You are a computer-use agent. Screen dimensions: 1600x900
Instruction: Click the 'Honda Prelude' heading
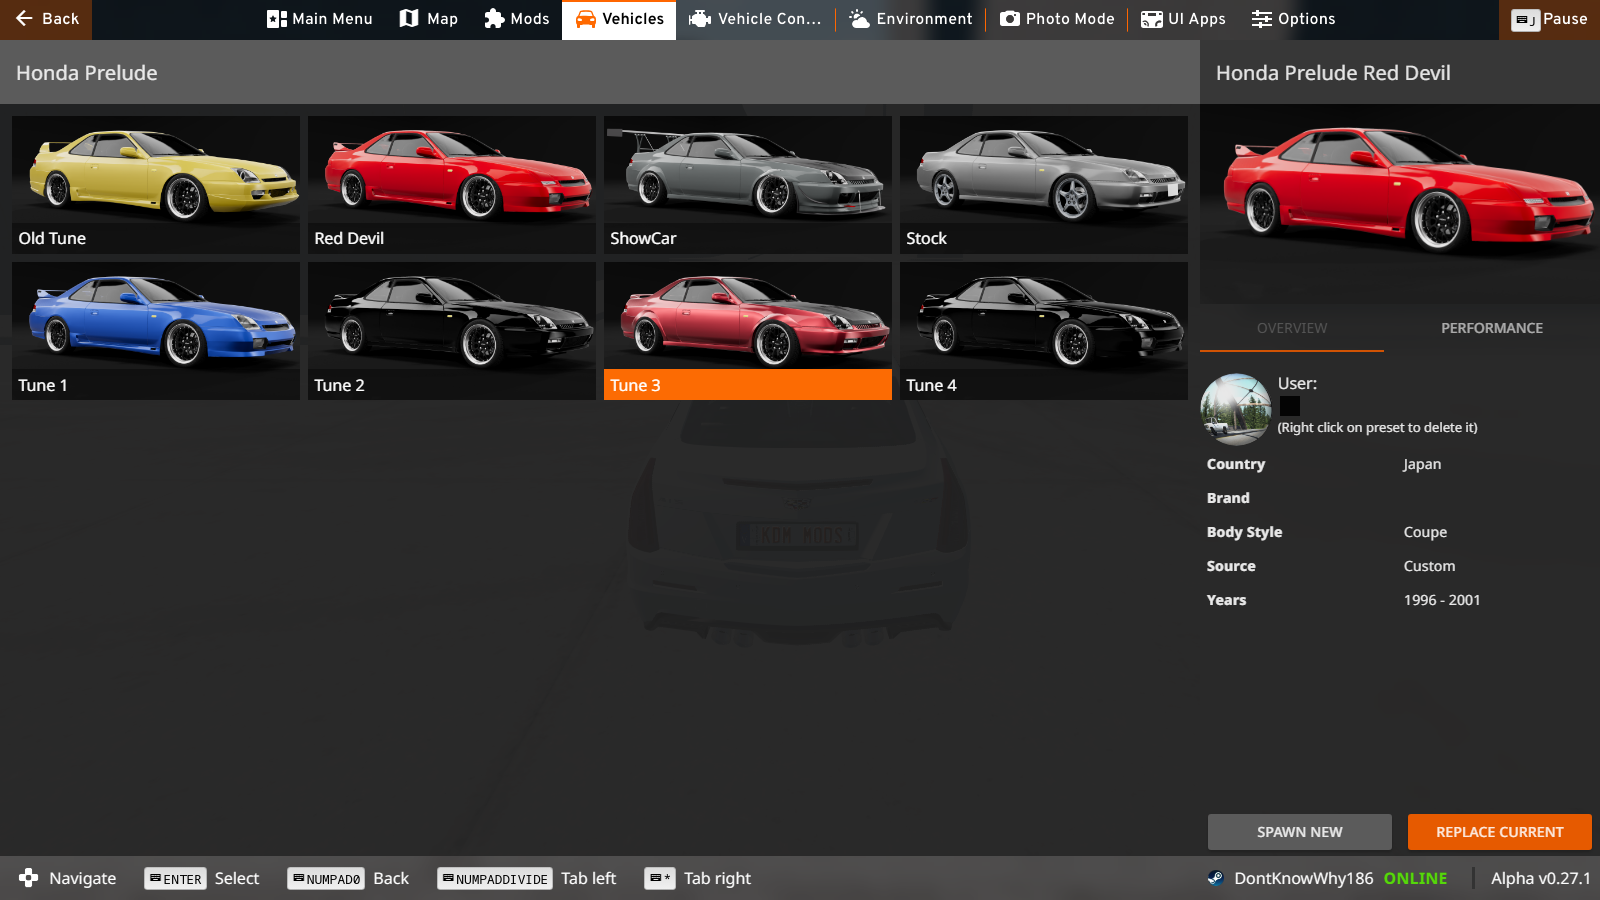(x=87, y=73)
